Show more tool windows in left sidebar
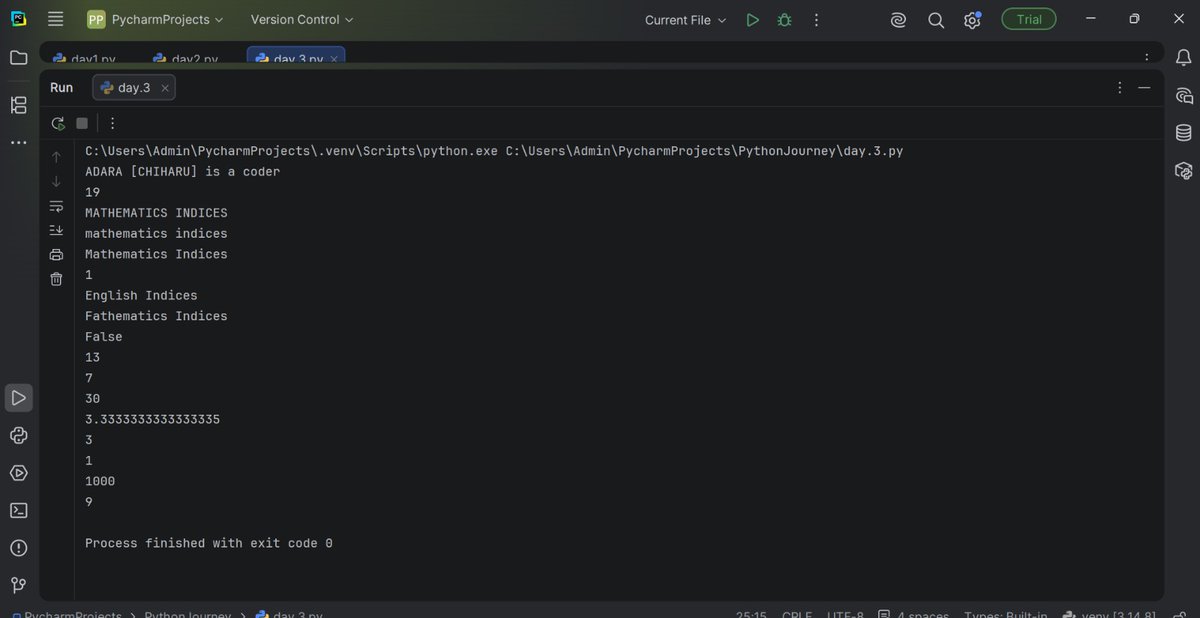Viewport: 1200px width, 618px height. pyautogui.click(x=18, y=143)
